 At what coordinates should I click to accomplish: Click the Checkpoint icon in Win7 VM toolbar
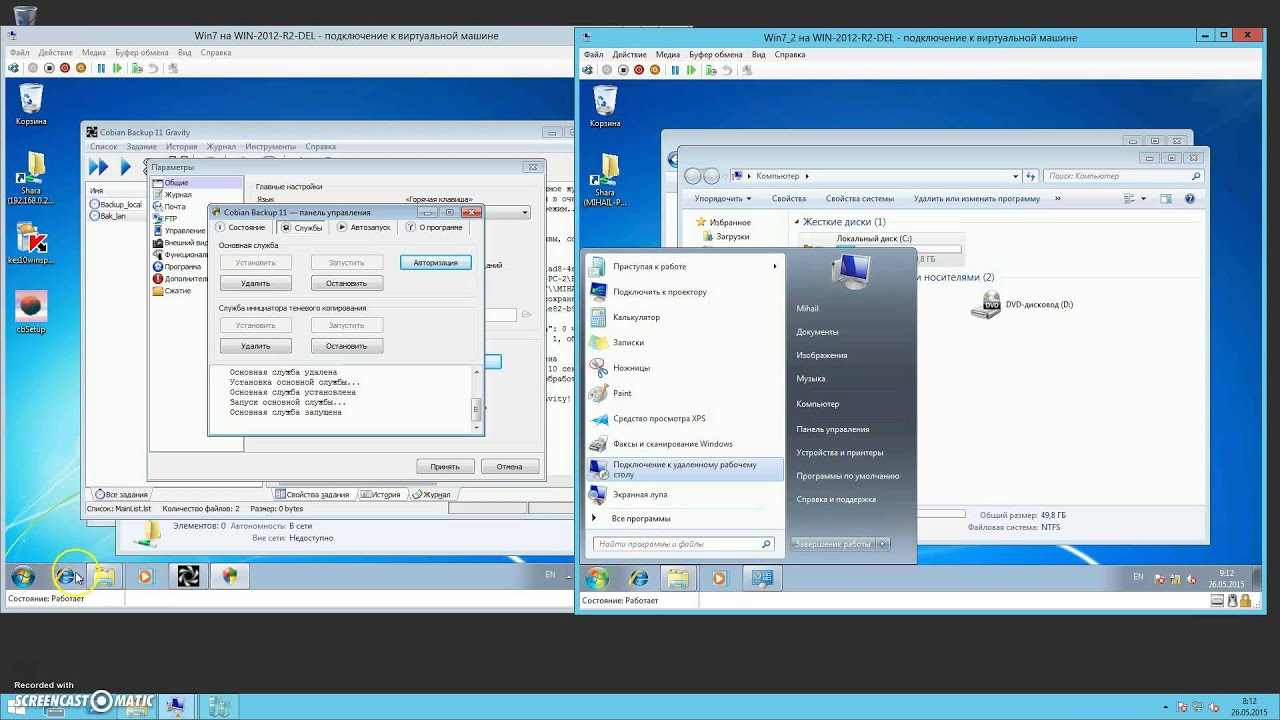(x=137, y=68)
